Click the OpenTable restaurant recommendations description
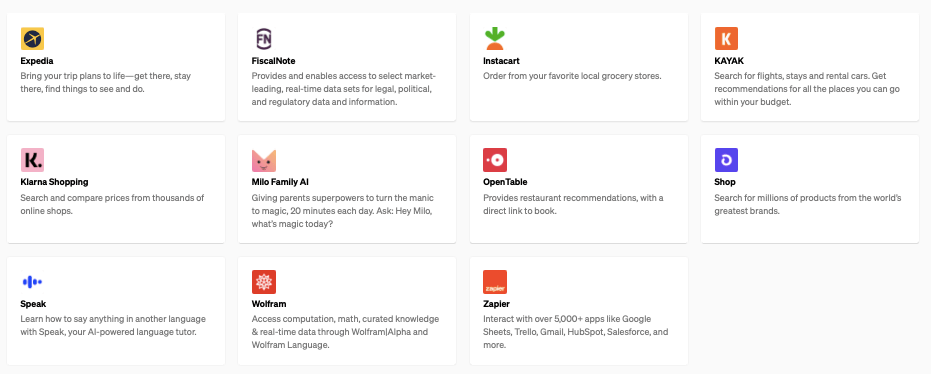This screenshot has width=931, height=374. coord(573,204)
